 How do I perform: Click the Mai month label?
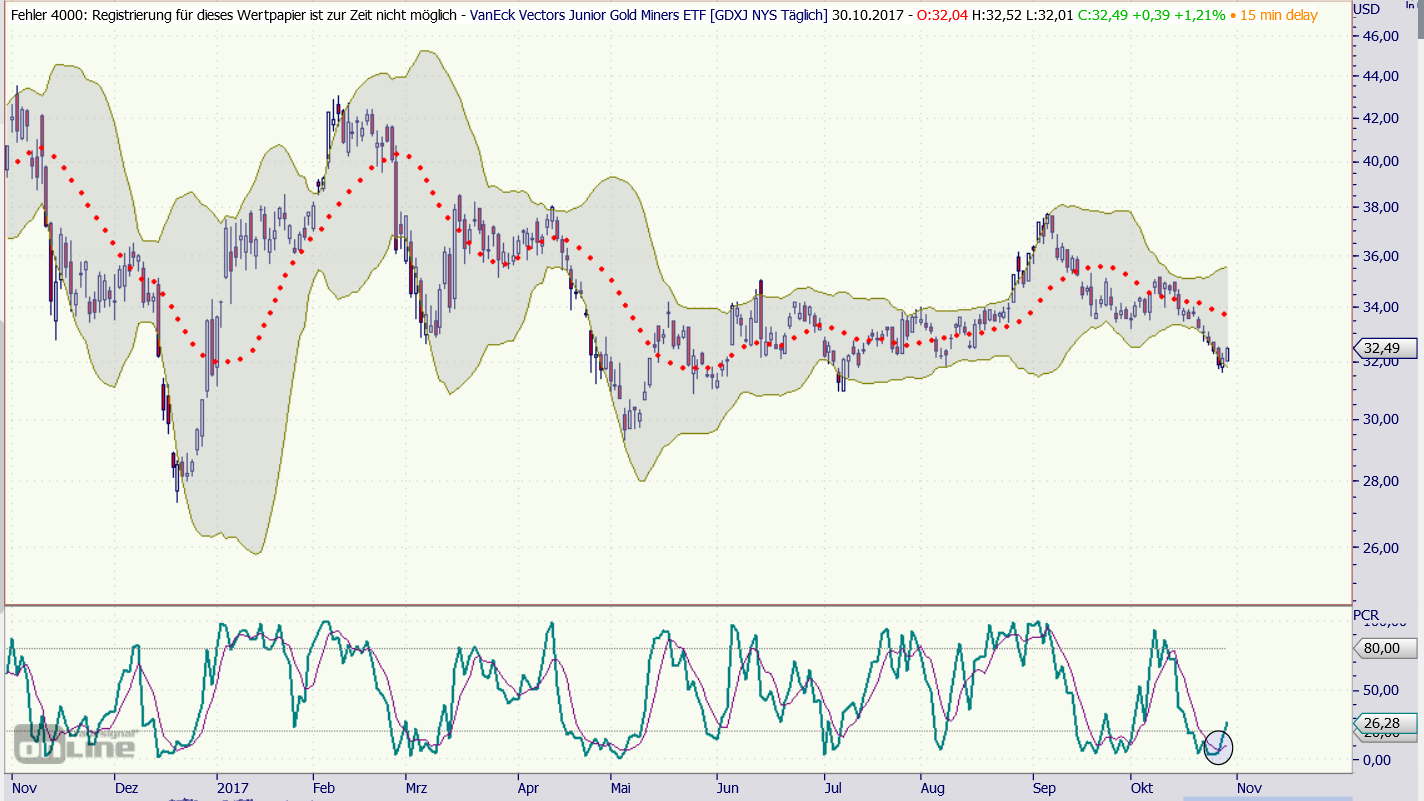tap(622, 788)
